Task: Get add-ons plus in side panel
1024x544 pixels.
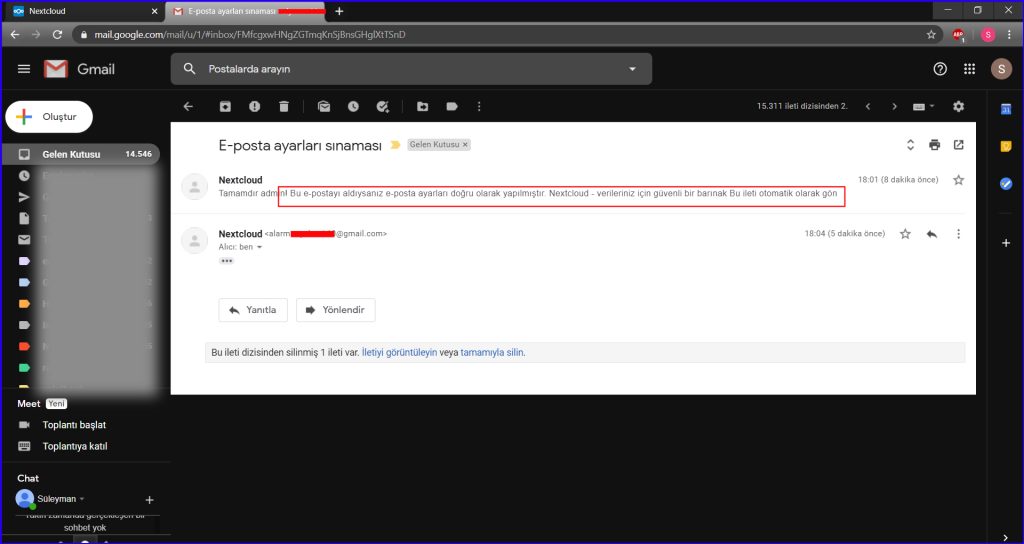Action: coord(1006,243)
